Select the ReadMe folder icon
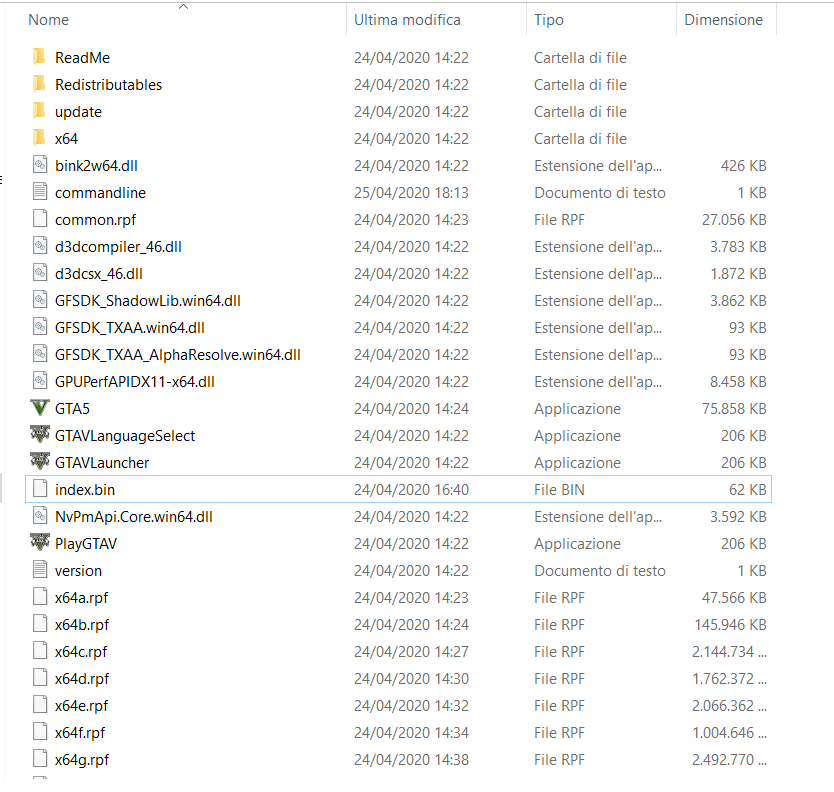Viewport: 834px width, 792px height. 39,57
